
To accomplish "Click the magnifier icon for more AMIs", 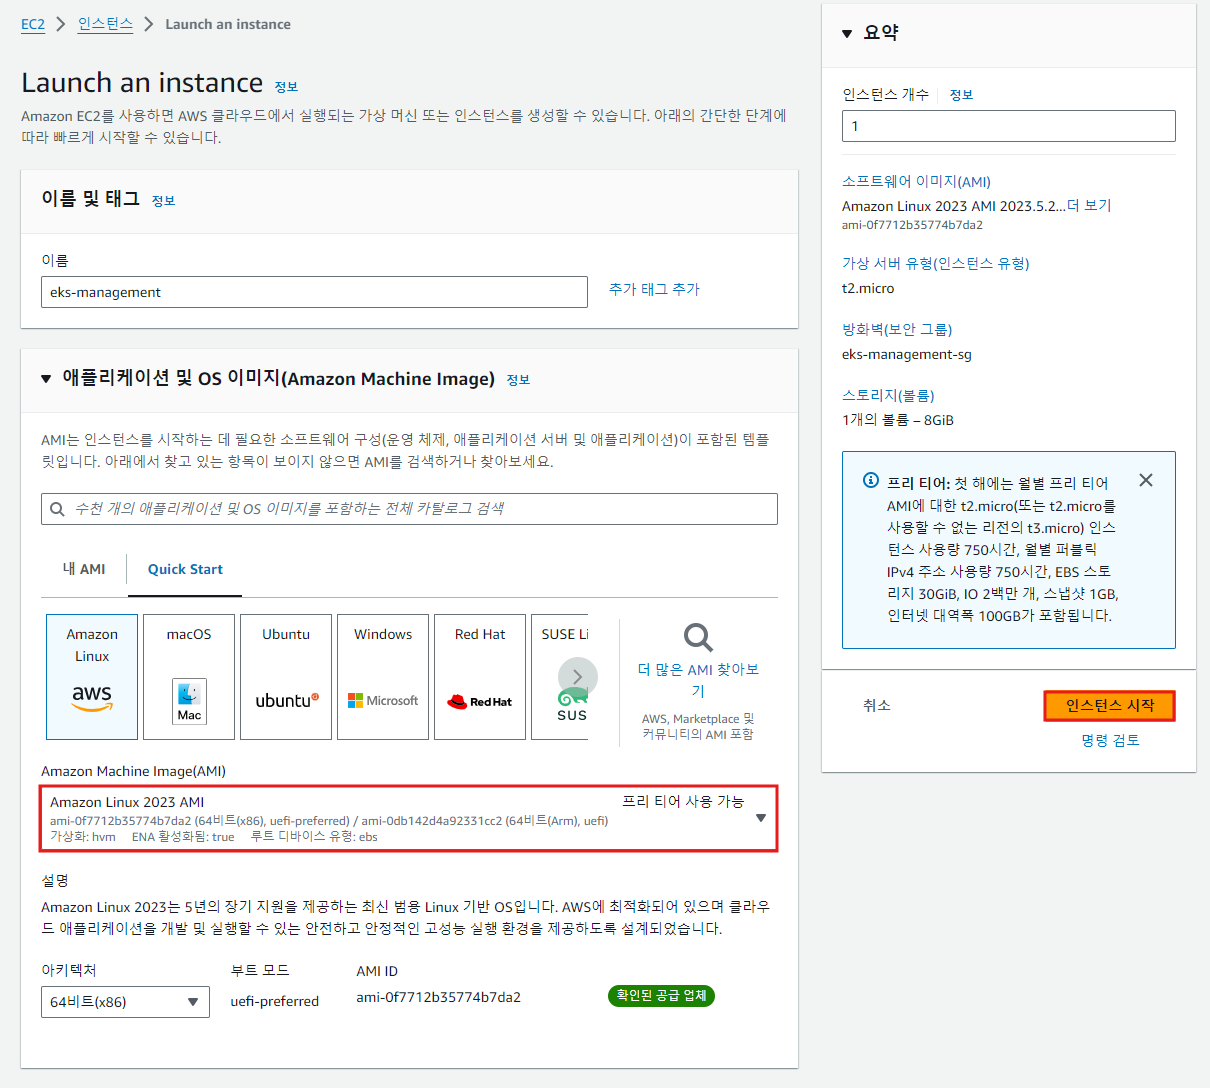I will point(698,637).
